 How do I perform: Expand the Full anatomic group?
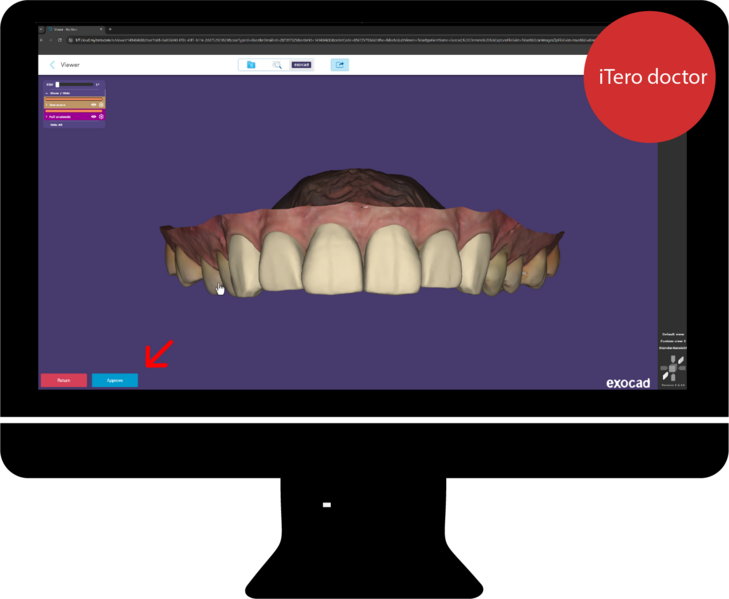(46, 117)
